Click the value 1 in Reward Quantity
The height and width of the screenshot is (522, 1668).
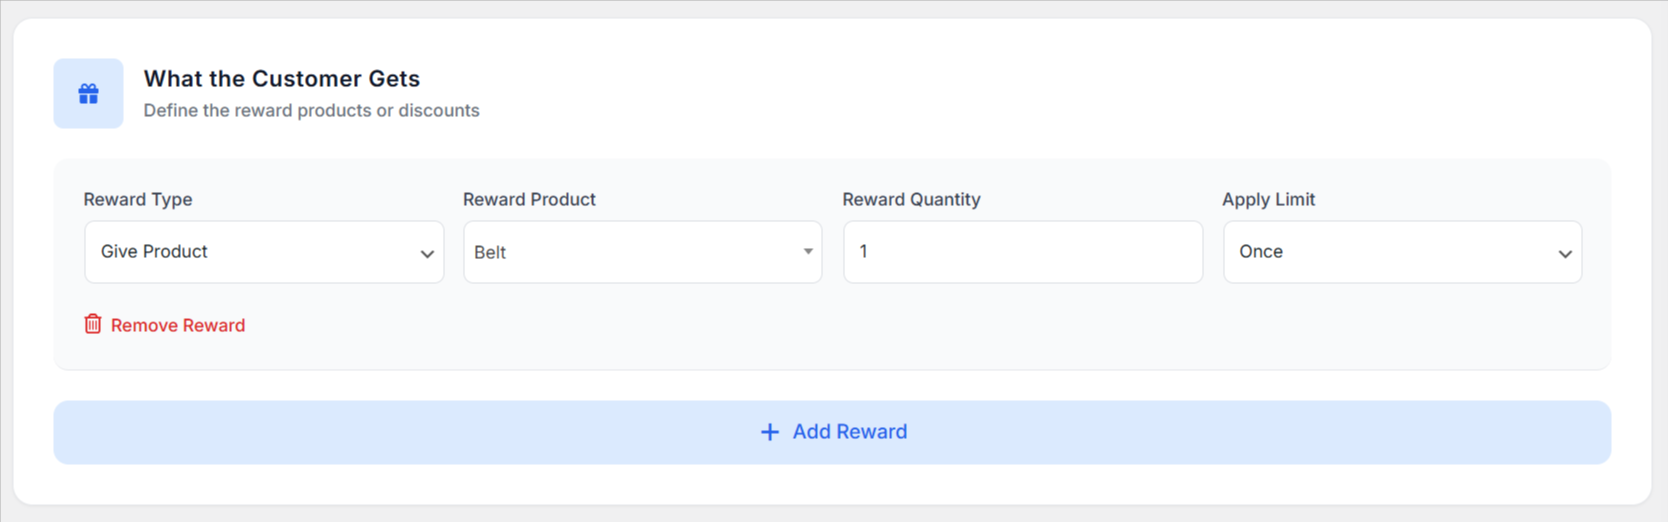click(x=864, y=252)
